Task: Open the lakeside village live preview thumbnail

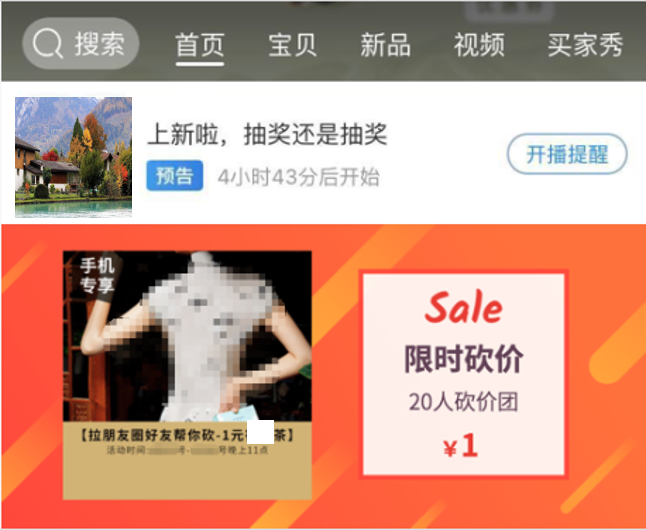Action: click(74, 157)
